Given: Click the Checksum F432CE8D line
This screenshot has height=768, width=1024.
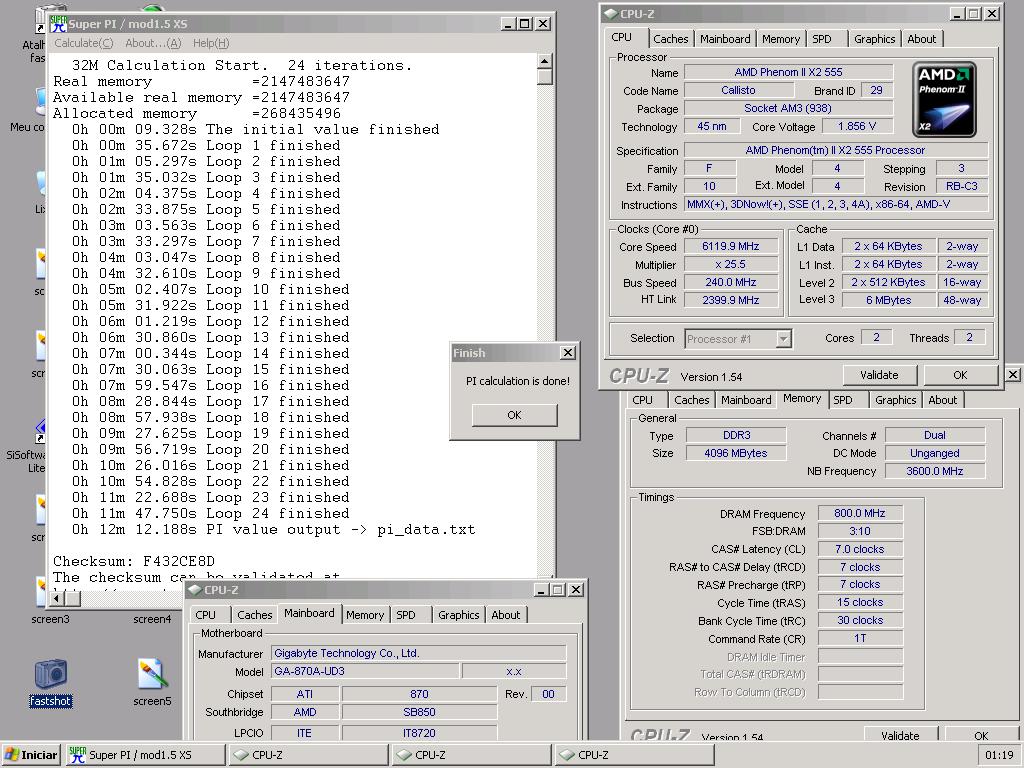Looking at the screenshot, I should (134, 561).
